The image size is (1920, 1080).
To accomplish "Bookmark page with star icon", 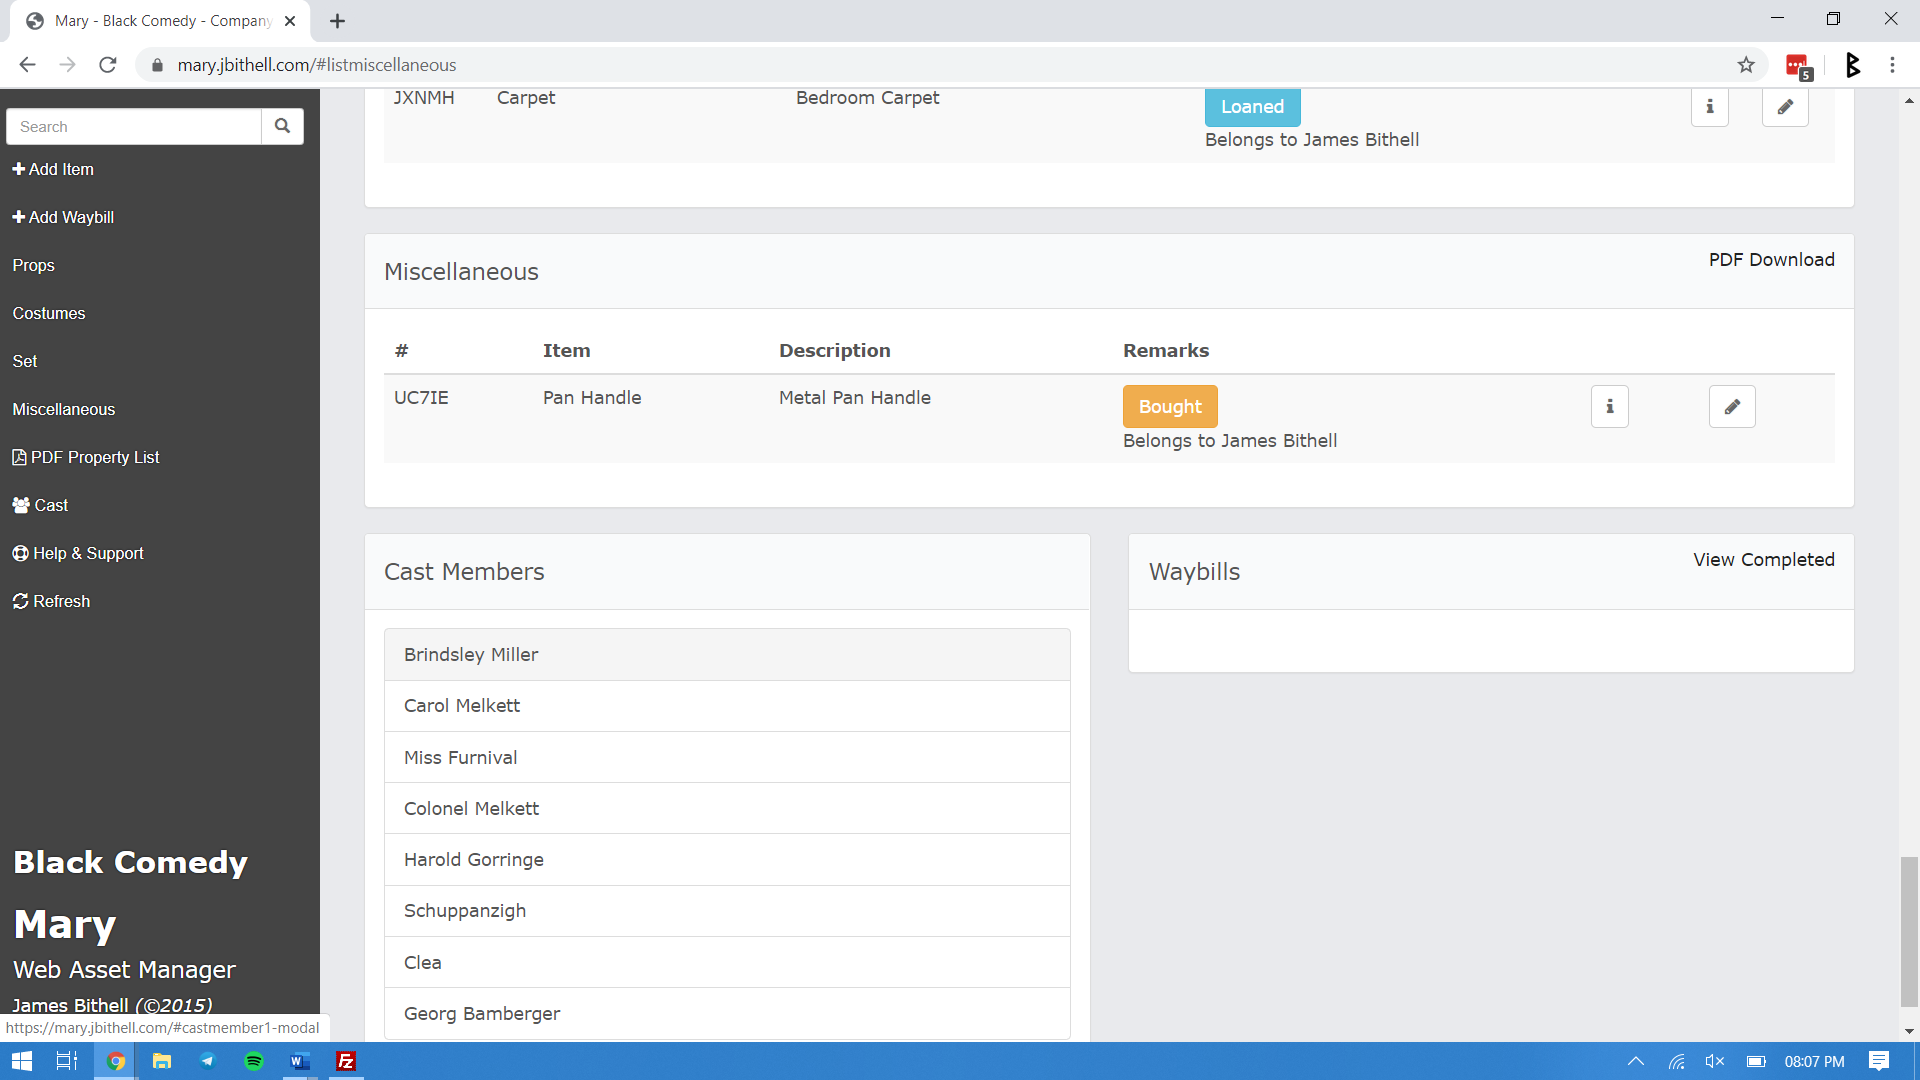I will pyautogui.click(x=1746, y=65).
